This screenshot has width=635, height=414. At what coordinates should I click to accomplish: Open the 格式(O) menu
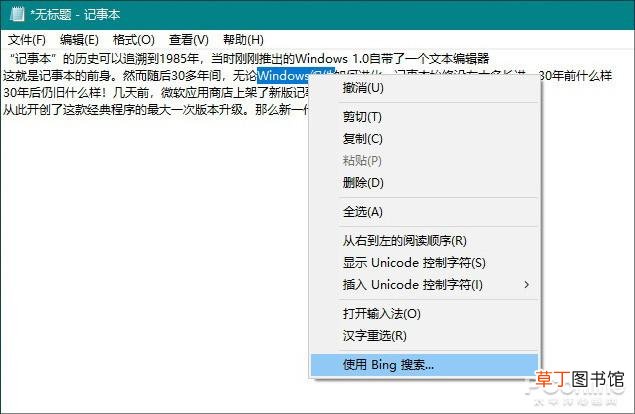click(134, 40)
